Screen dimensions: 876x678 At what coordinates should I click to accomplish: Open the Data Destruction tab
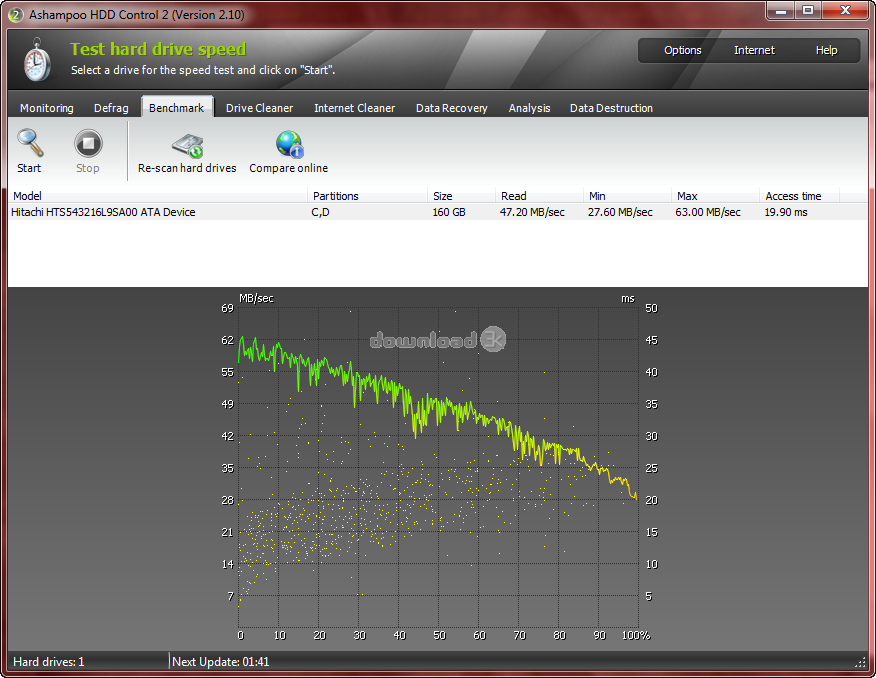pyautogui.click(x=611, y=108)
